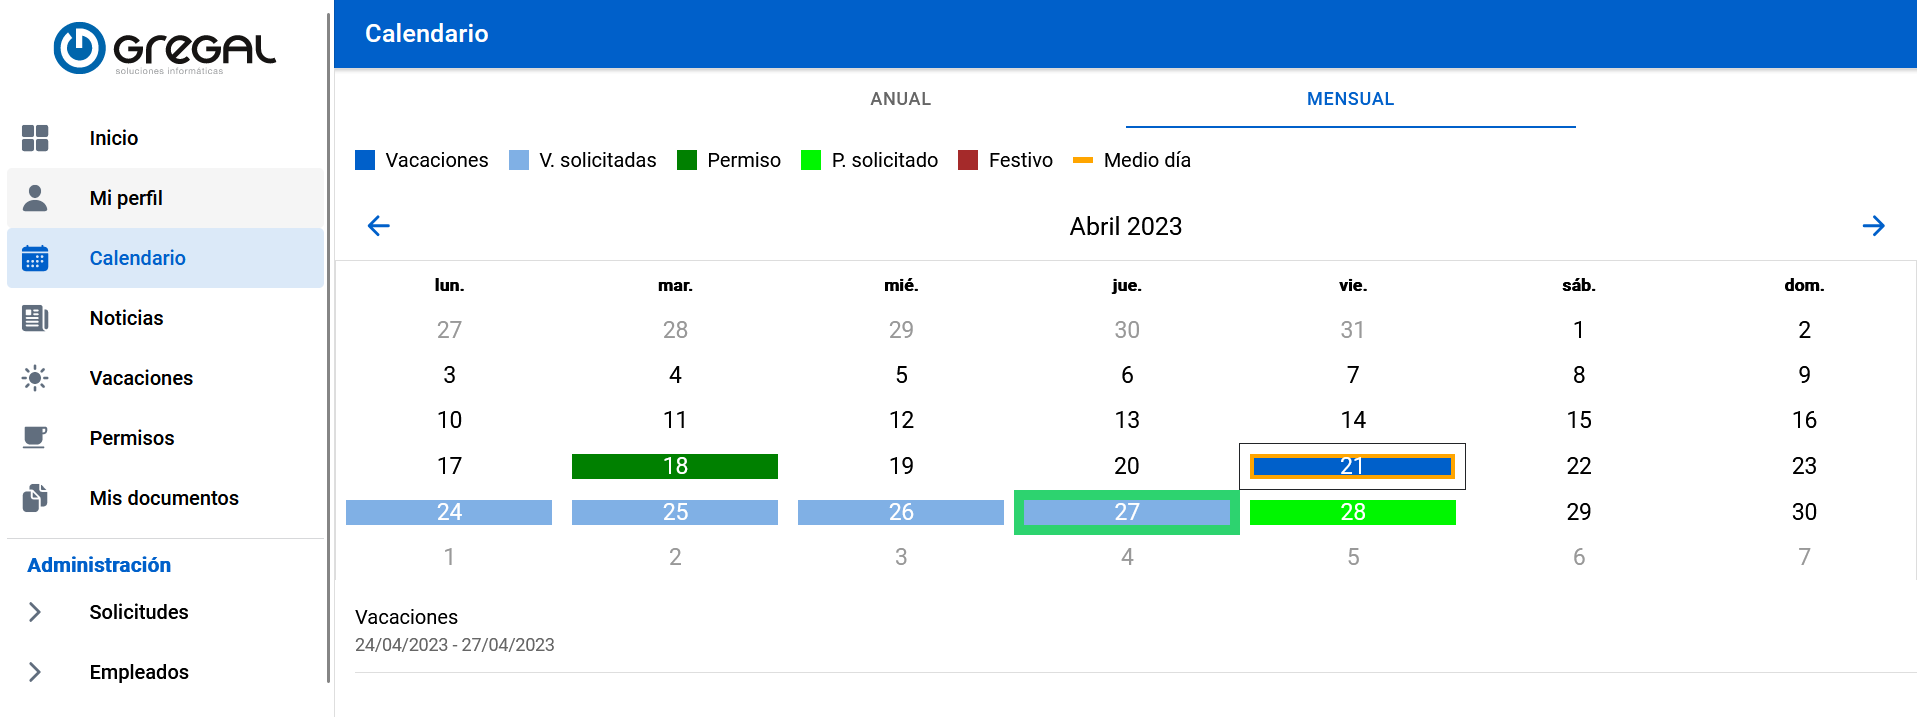Click the blue Vacaciones legend swatch
Image resolution: width=1917 pixels, height=717 pixels.
pos(365,160)
